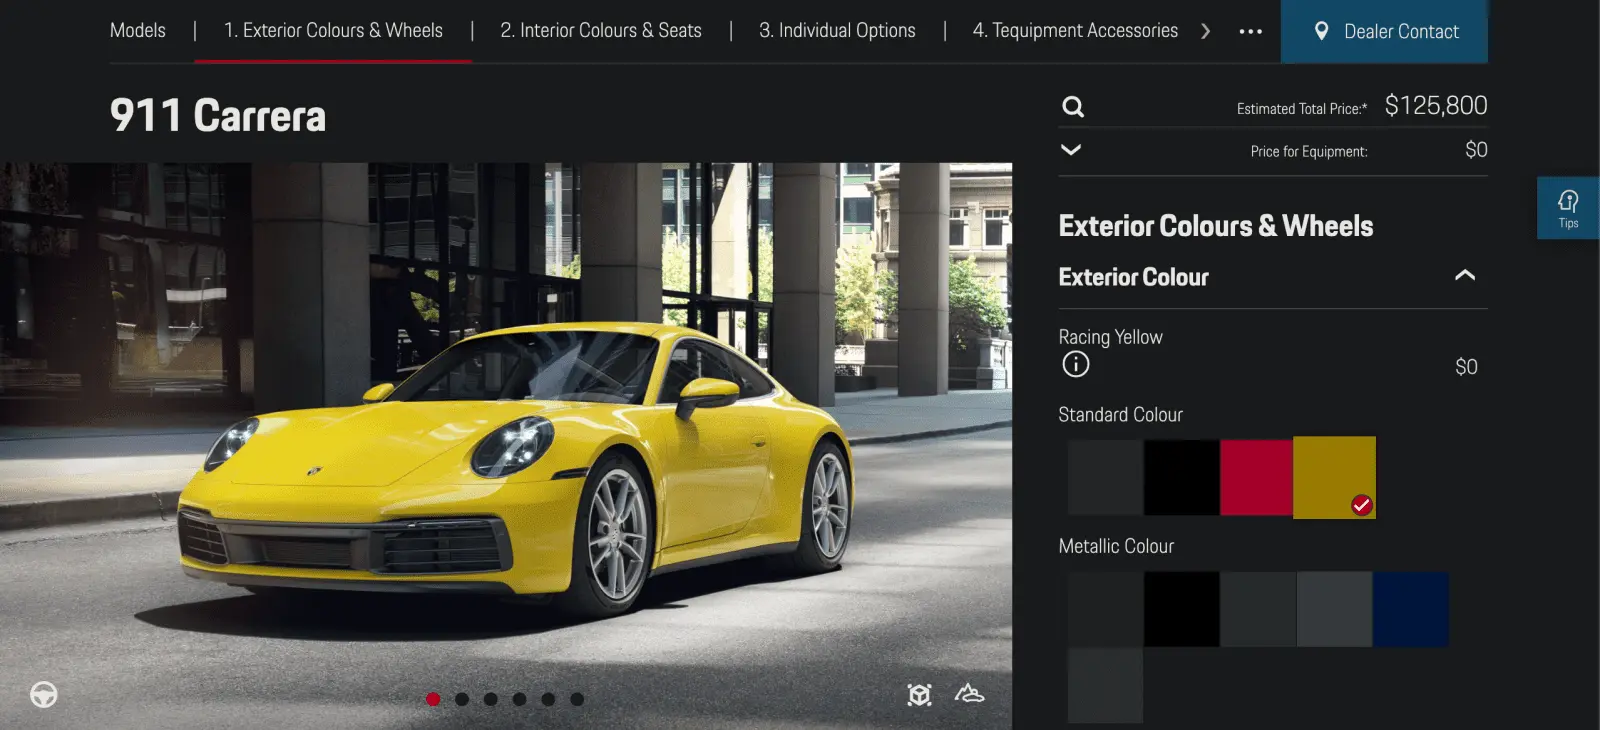Screen dimensions: 1600x730
Task: Collapse the Exterior Colour section
Action: tap(1464, 275)
